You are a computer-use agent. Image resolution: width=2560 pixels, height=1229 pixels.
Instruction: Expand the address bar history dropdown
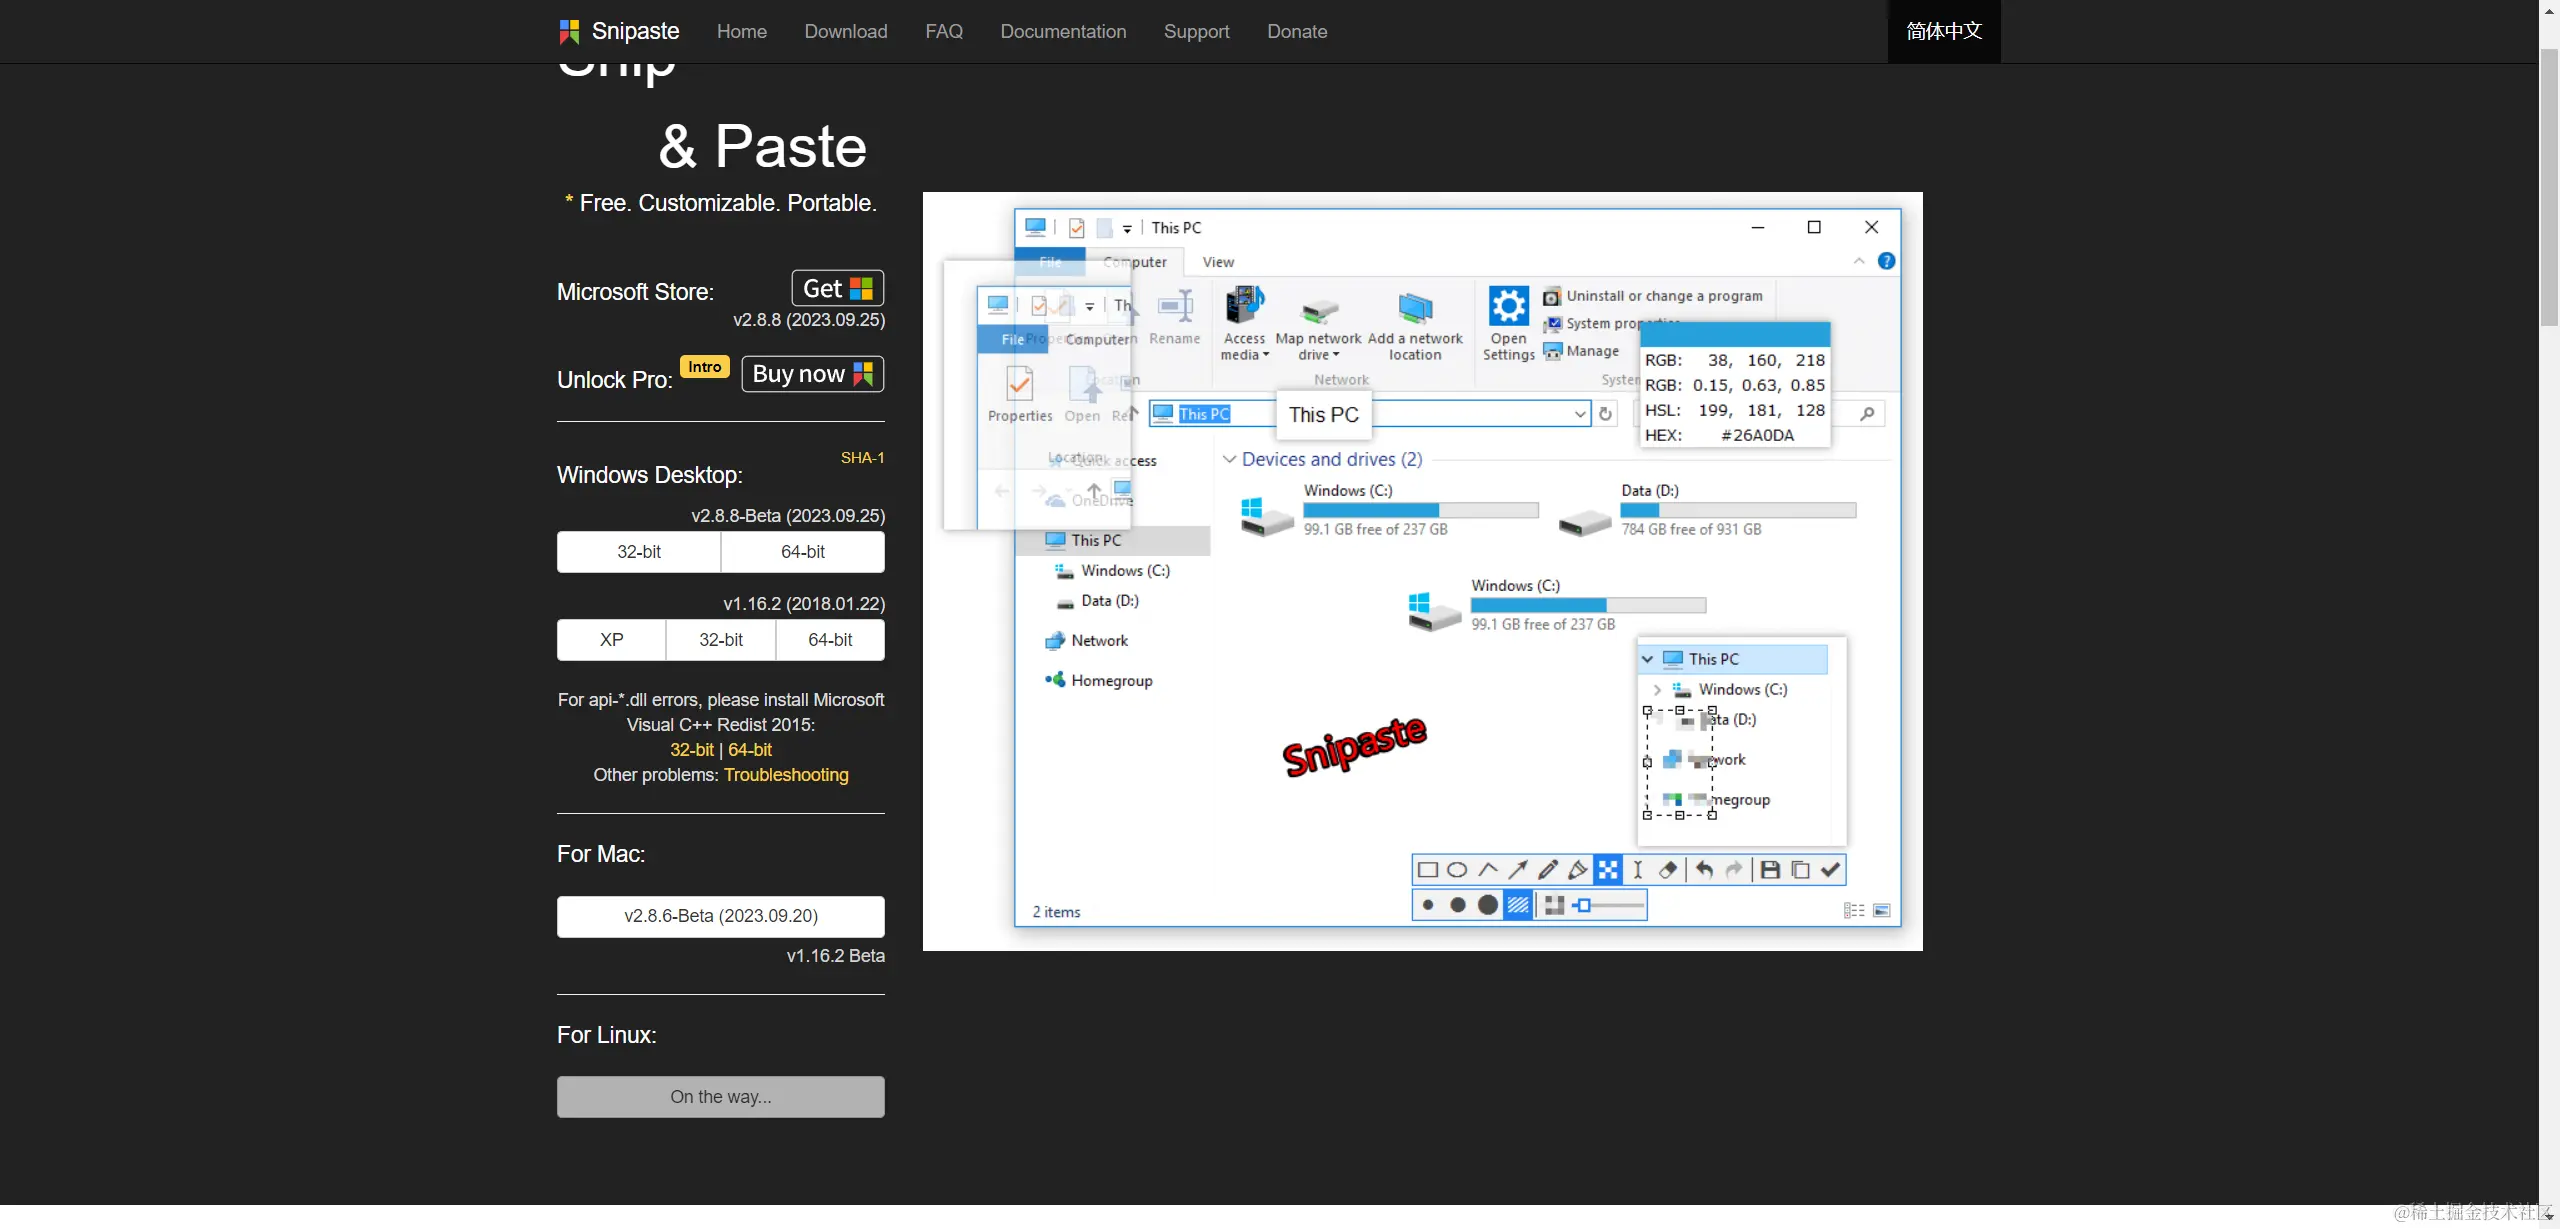click(1580, 414)
